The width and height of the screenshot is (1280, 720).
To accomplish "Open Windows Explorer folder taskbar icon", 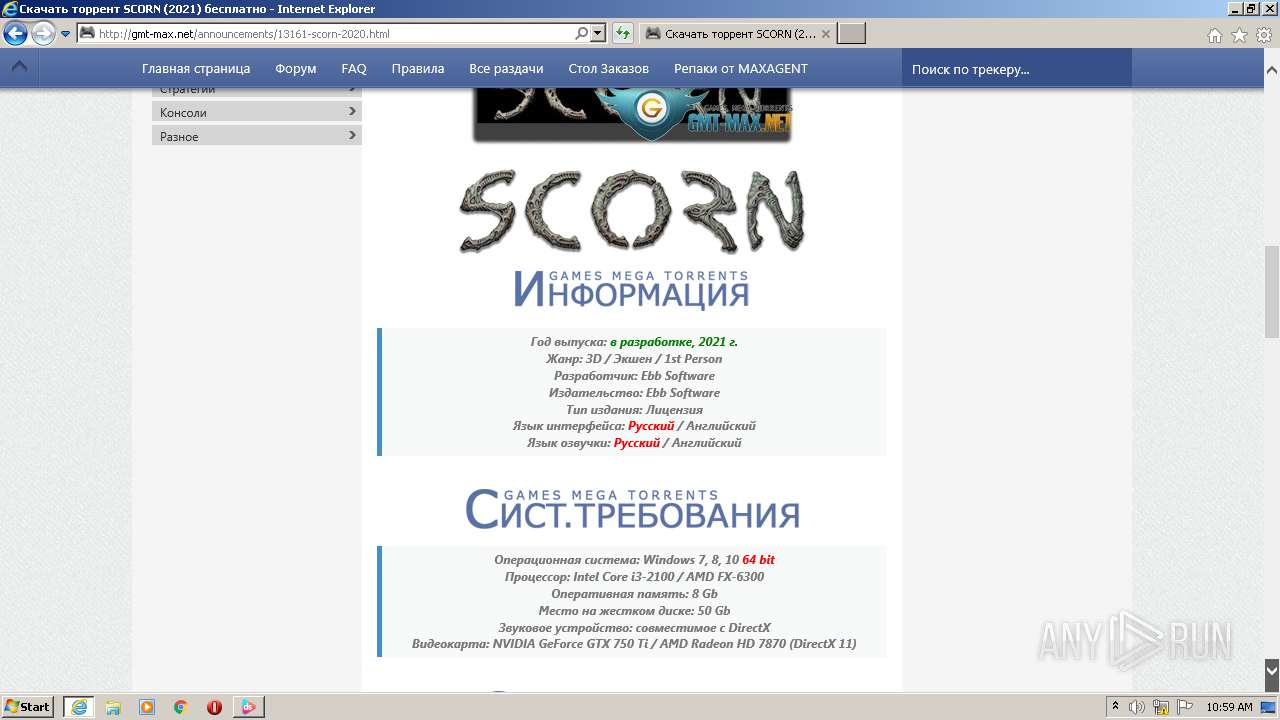I will 113,706.
